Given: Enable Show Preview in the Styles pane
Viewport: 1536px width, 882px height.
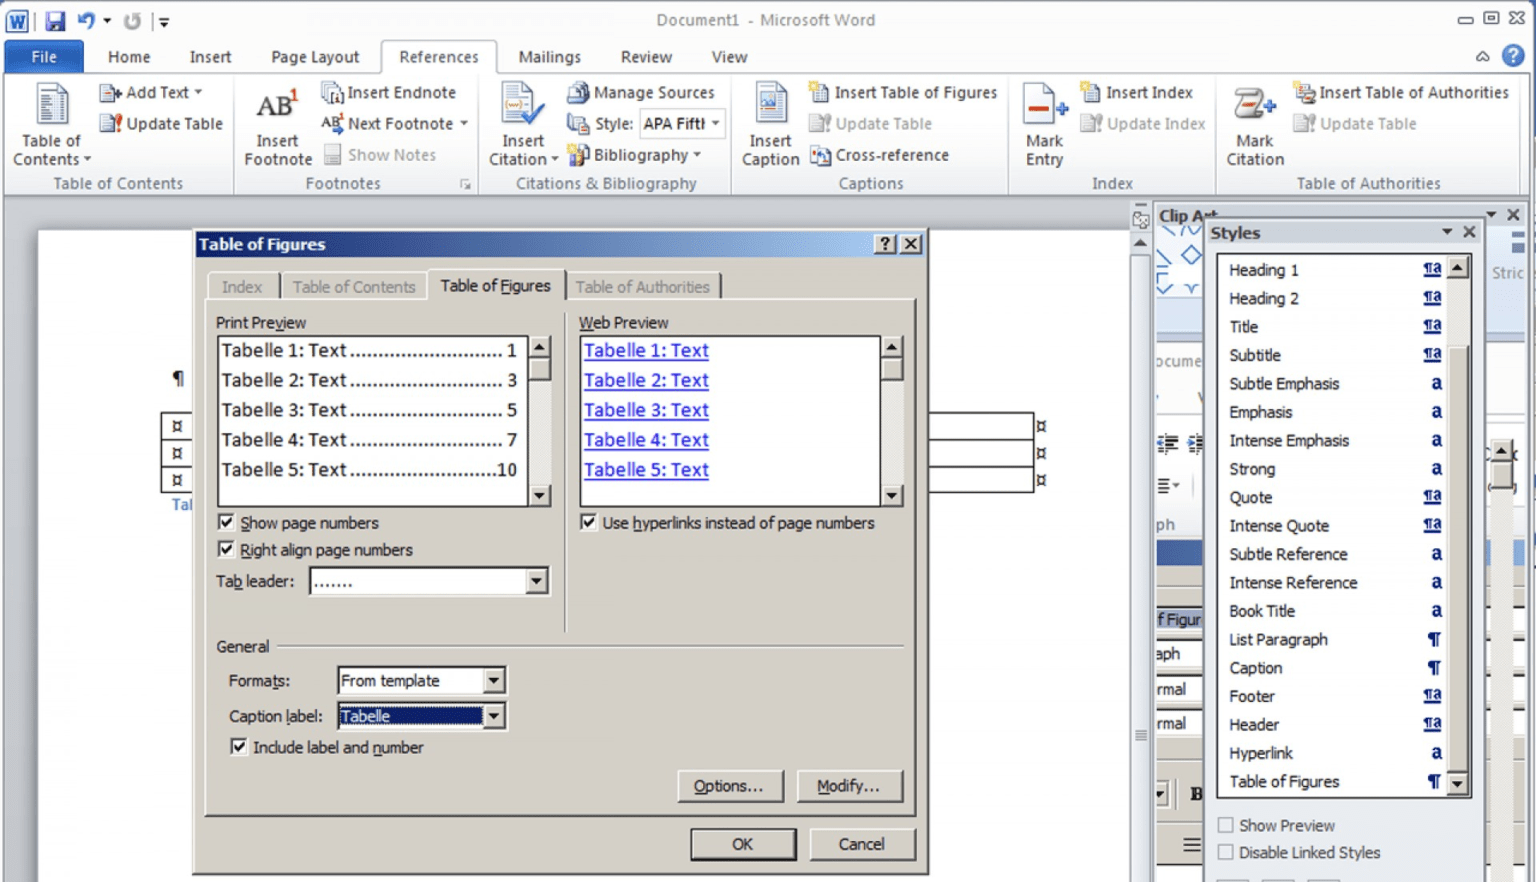Looking at the screenshot, I should tap(1225, 825).
